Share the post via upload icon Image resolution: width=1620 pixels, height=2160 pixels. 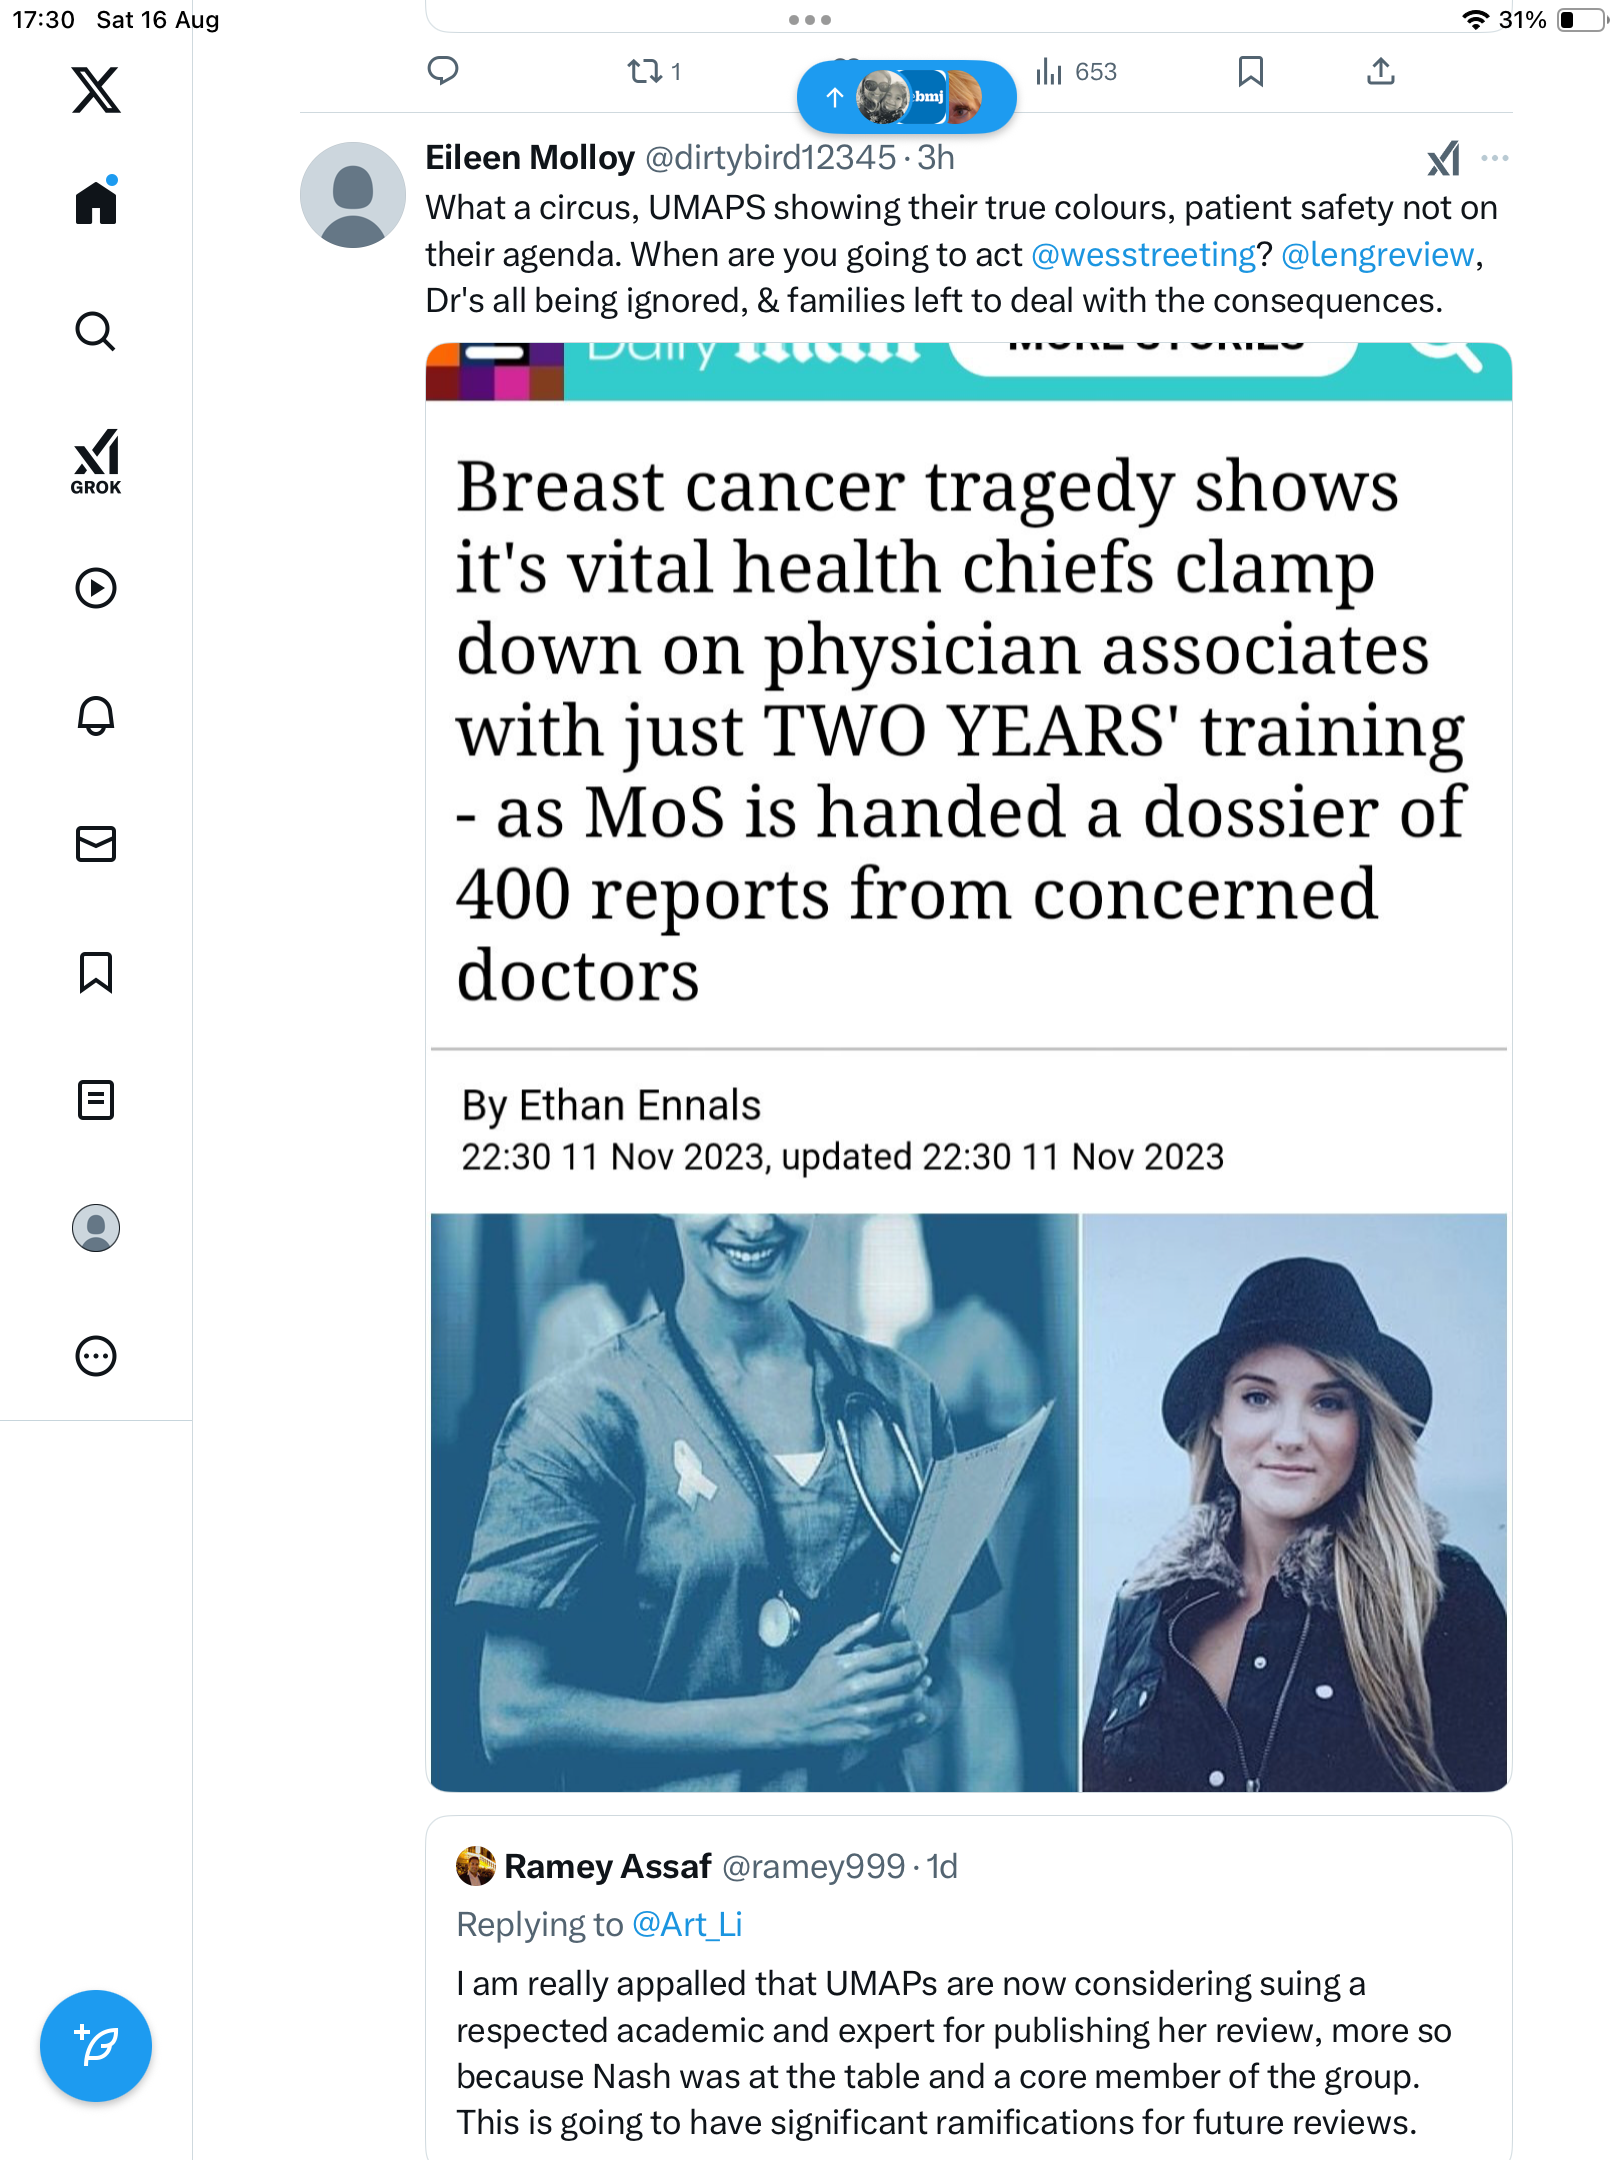click(1380, 71)
